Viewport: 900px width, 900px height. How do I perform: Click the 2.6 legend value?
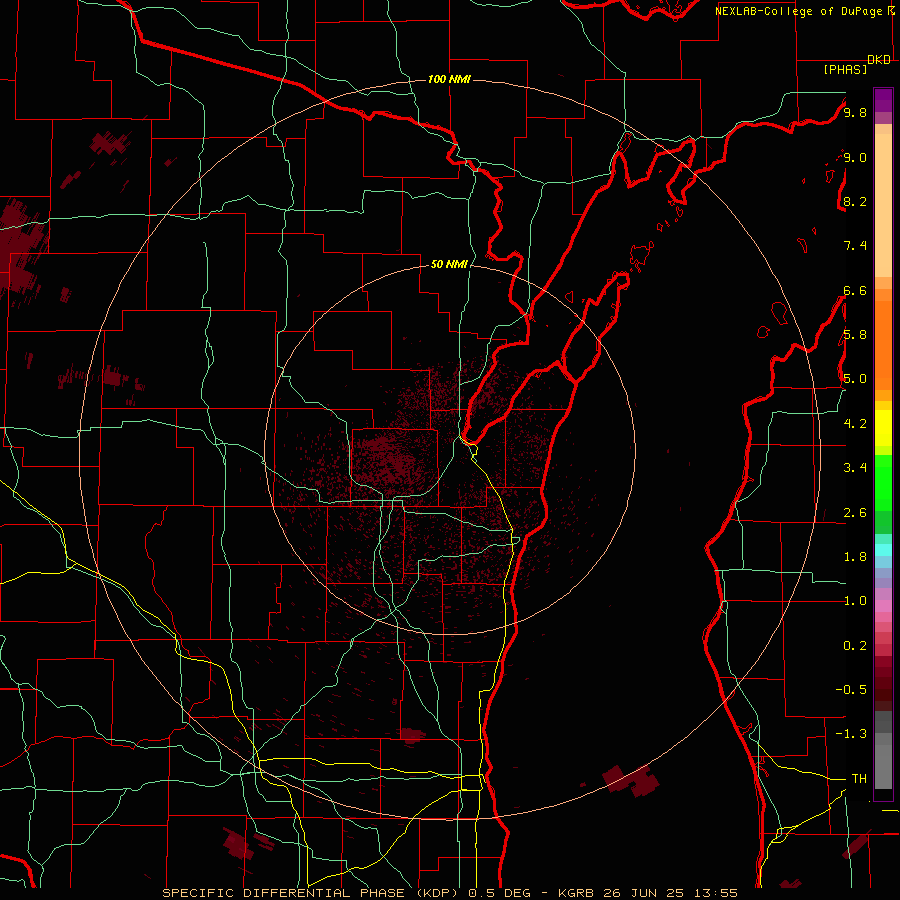tap(855, 513)
